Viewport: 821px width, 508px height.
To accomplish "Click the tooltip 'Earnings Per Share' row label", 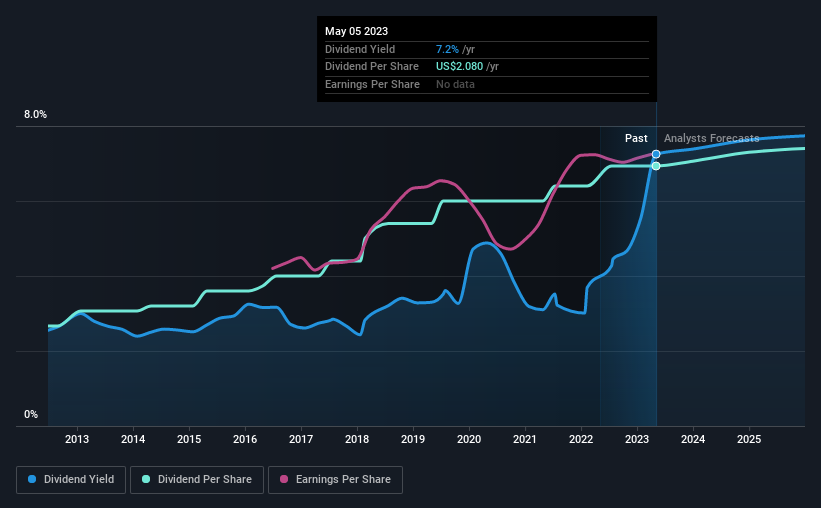I will tap(372, 84).
